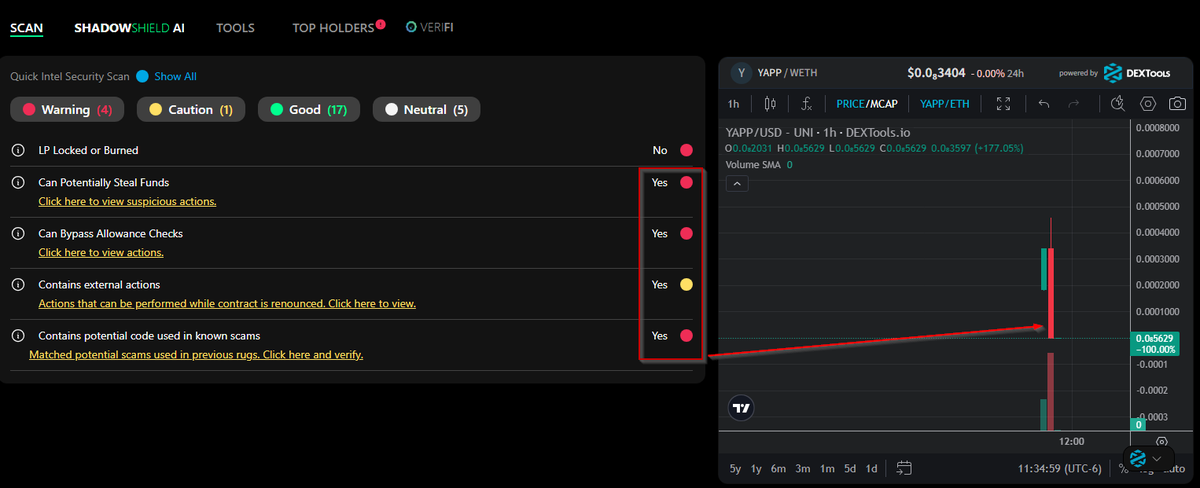Expand the DEXTools floating widget chevron

pos(1157,458)
